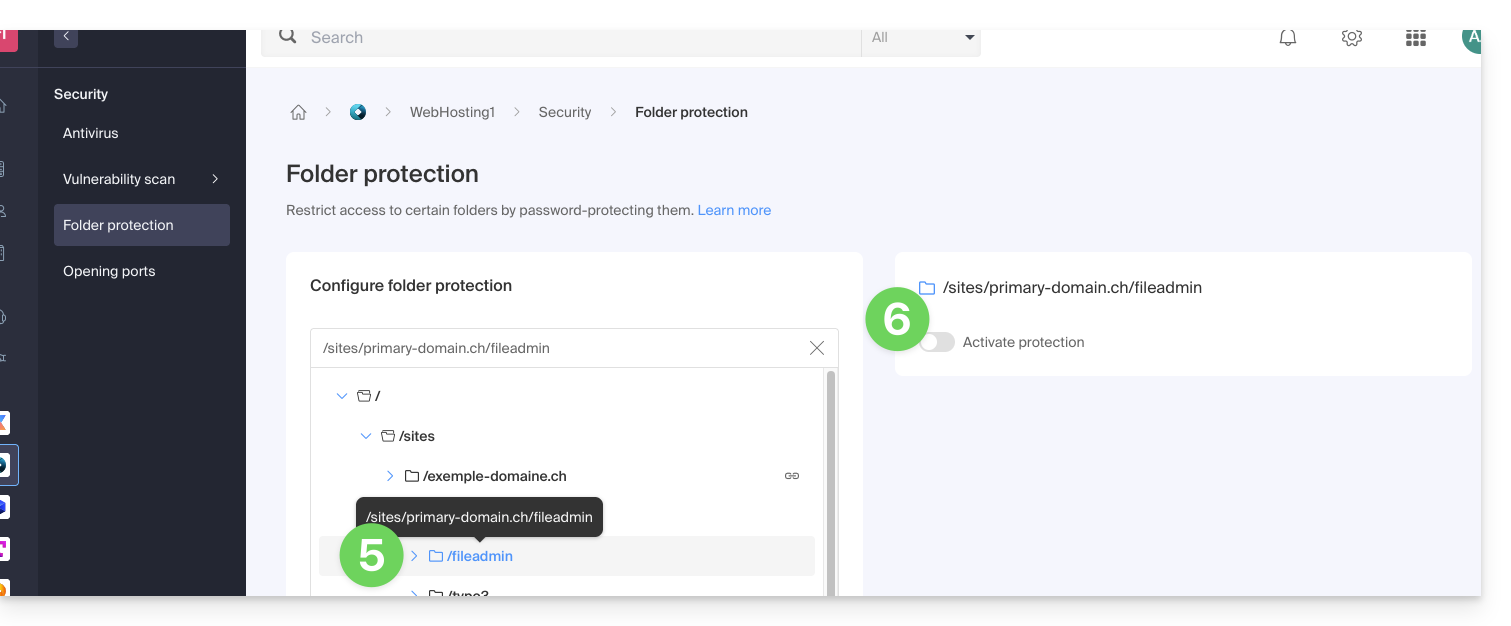The height and width of the screenshot is (626, 1511).
Task: Open settings gear icon in header
Action: pyautogui.click(x=1352, y=38)
